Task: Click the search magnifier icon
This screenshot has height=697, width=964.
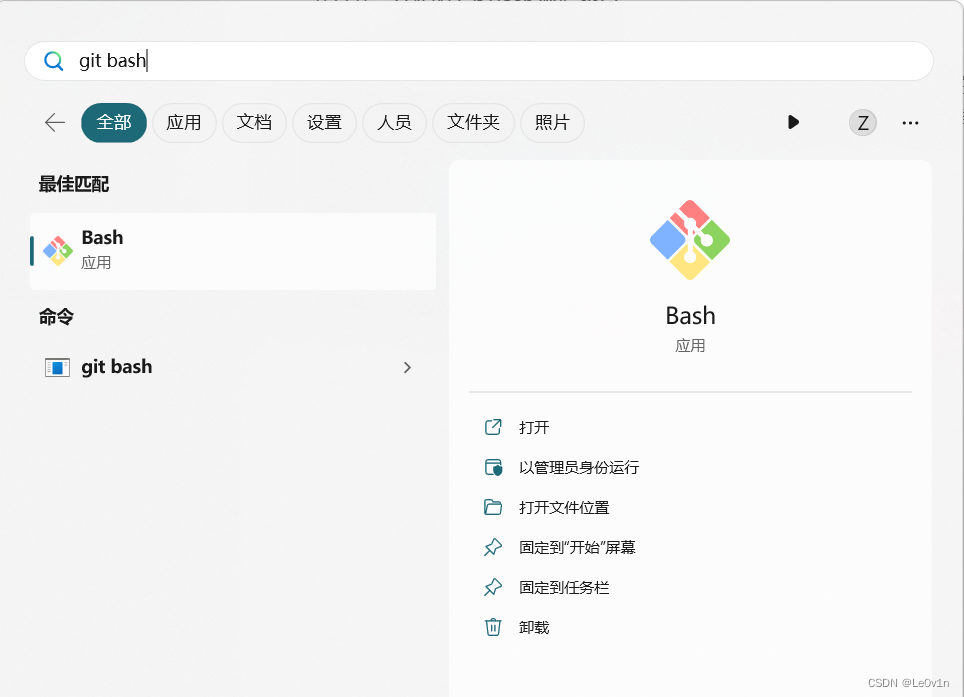Action: coord(53,61)
